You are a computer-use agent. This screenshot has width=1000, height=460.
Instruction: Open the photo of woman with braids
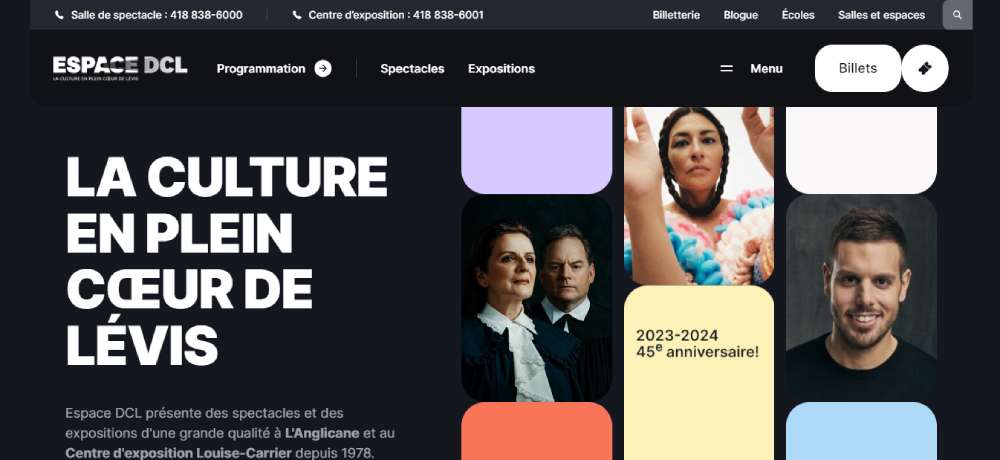699,195
